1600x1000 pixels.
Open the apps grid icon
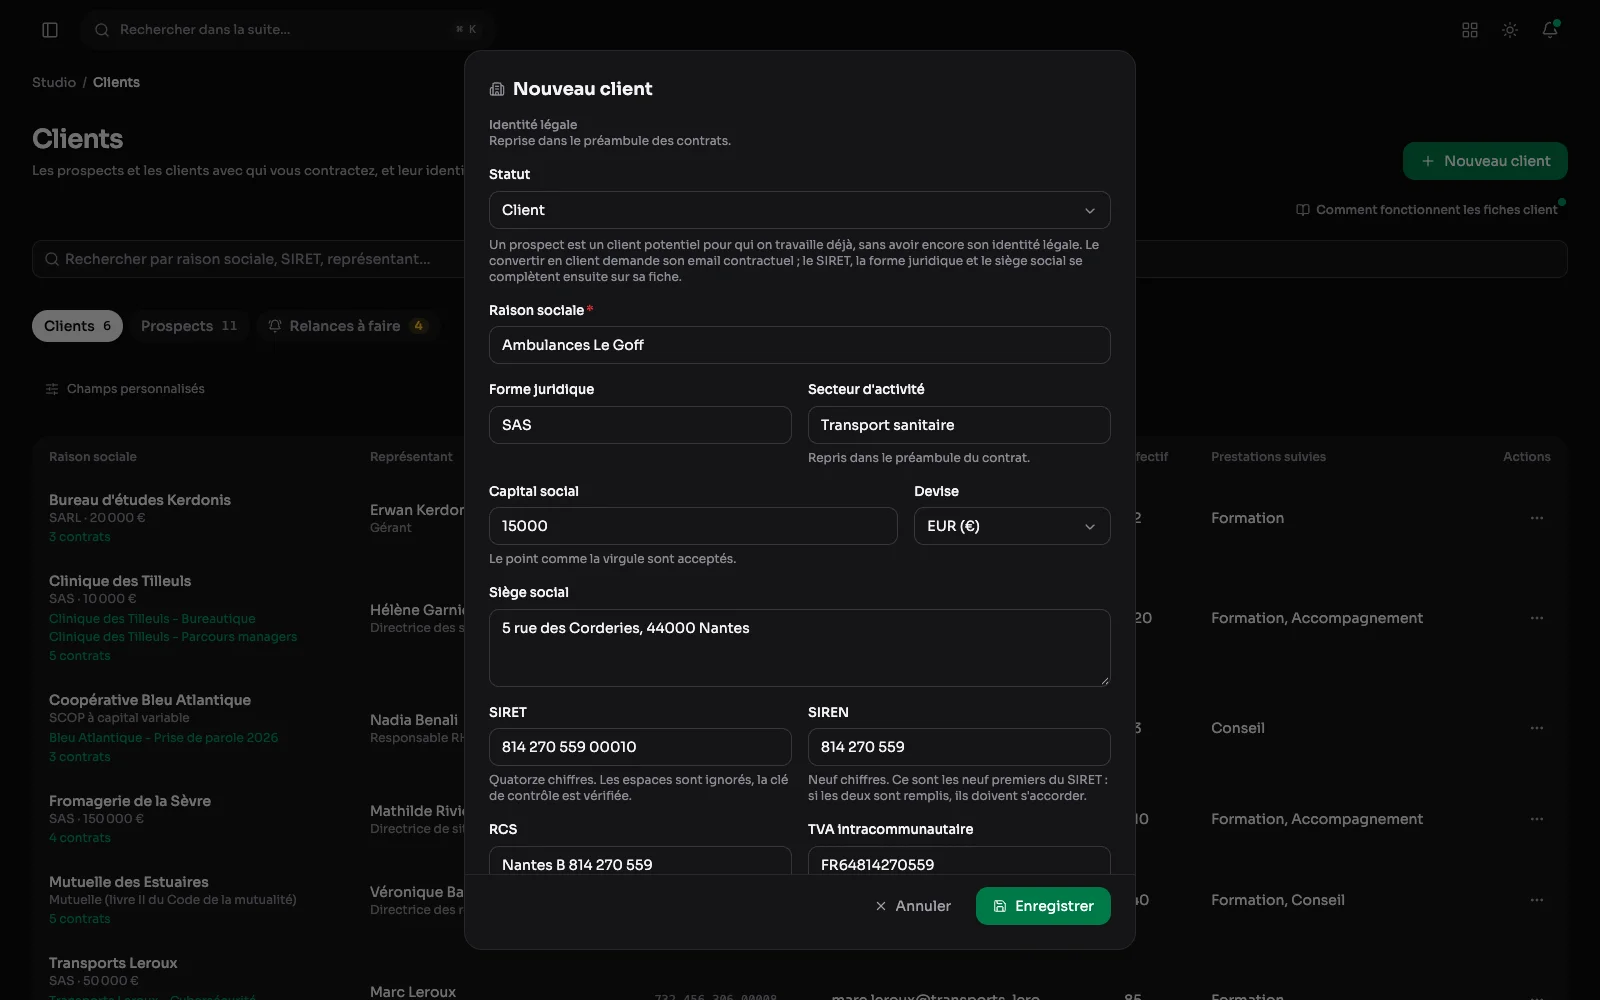tap(1470, 30)
